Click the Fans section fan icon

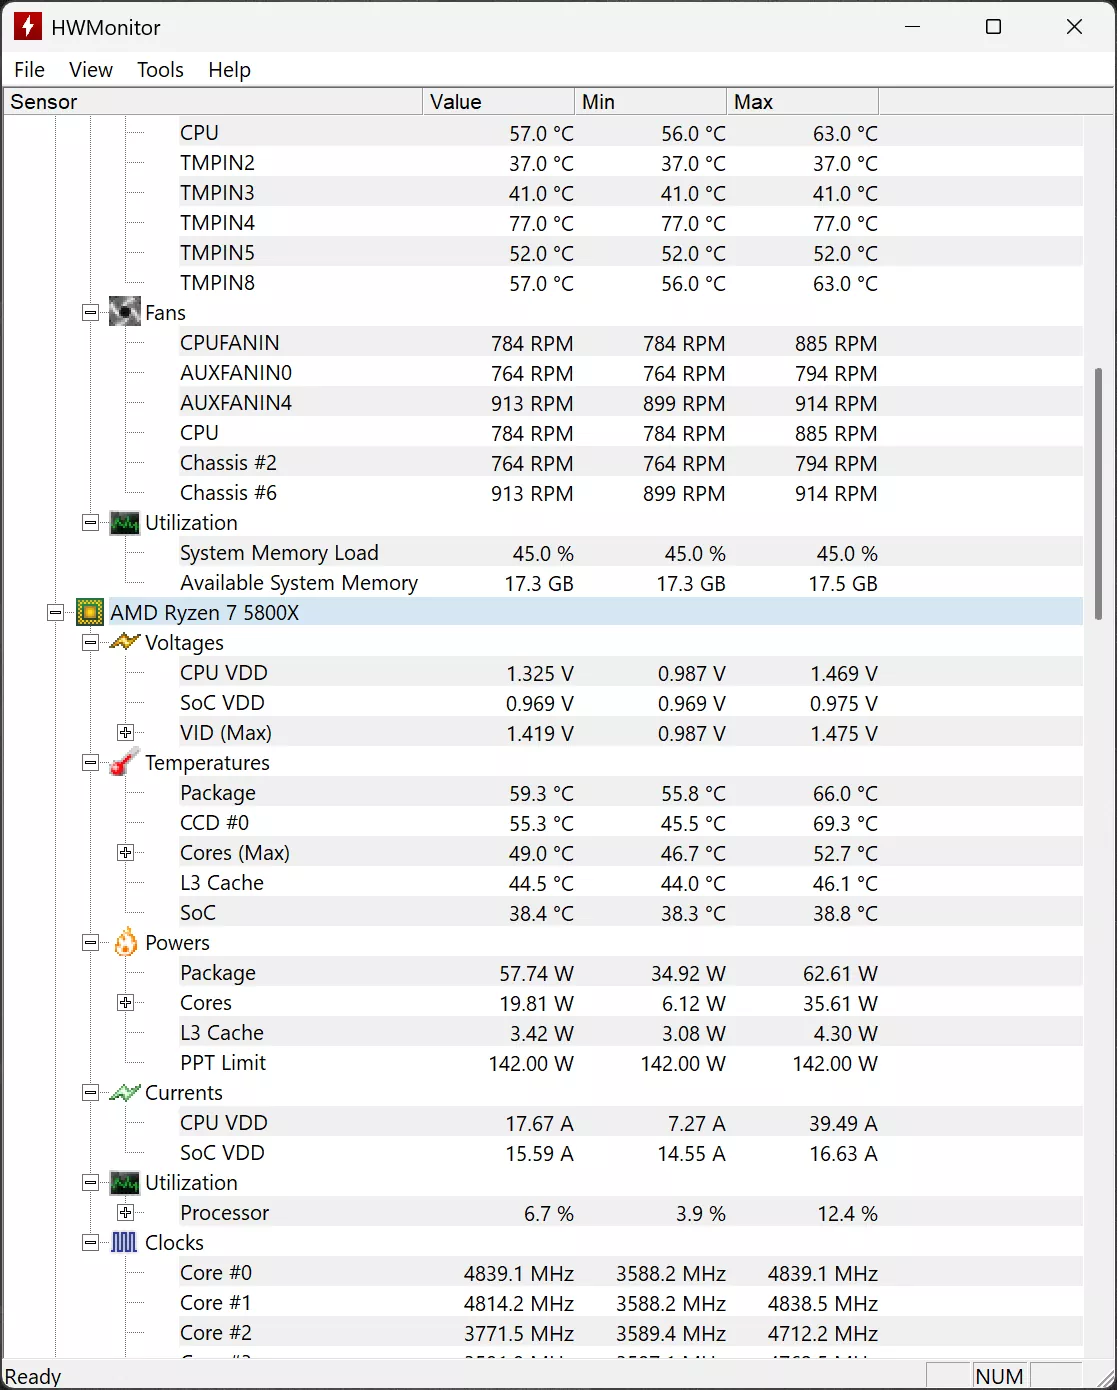pos(124,312)
